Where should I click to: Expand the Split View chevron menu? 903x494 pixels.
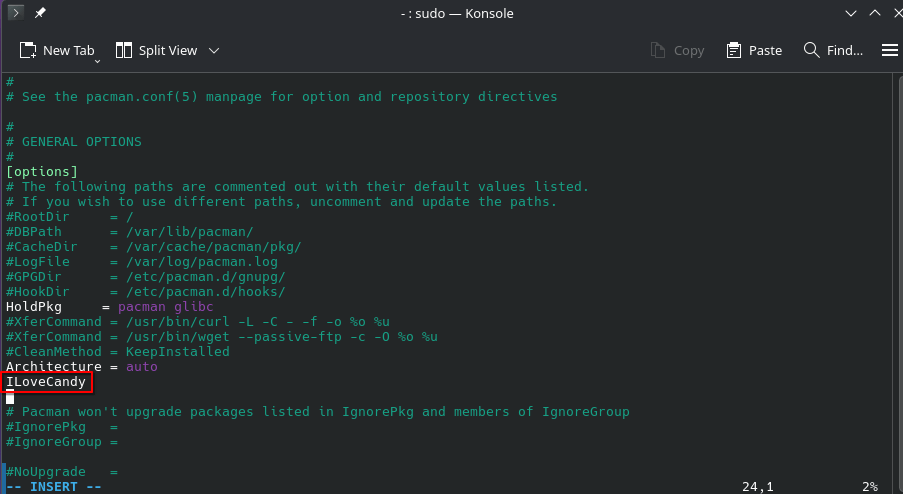point(213,50)
